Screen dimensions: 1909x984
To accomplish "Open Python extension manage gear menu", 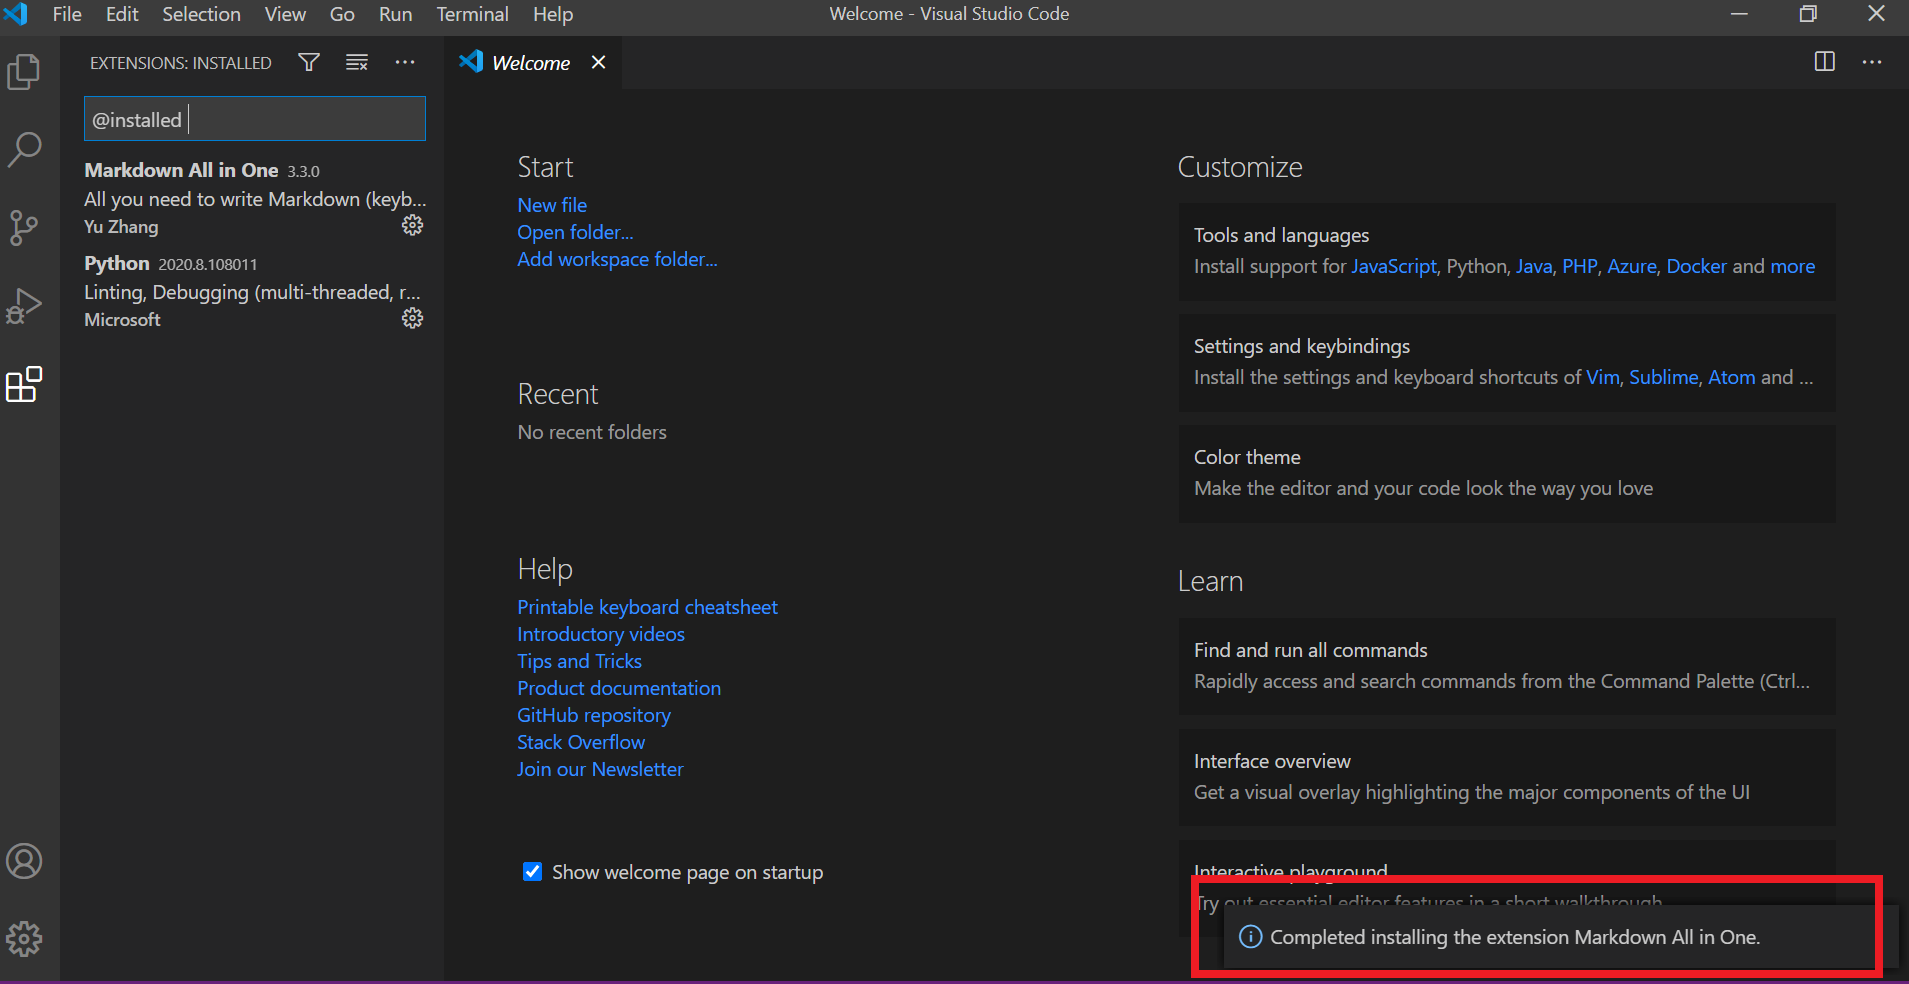I will pos(412,319).
